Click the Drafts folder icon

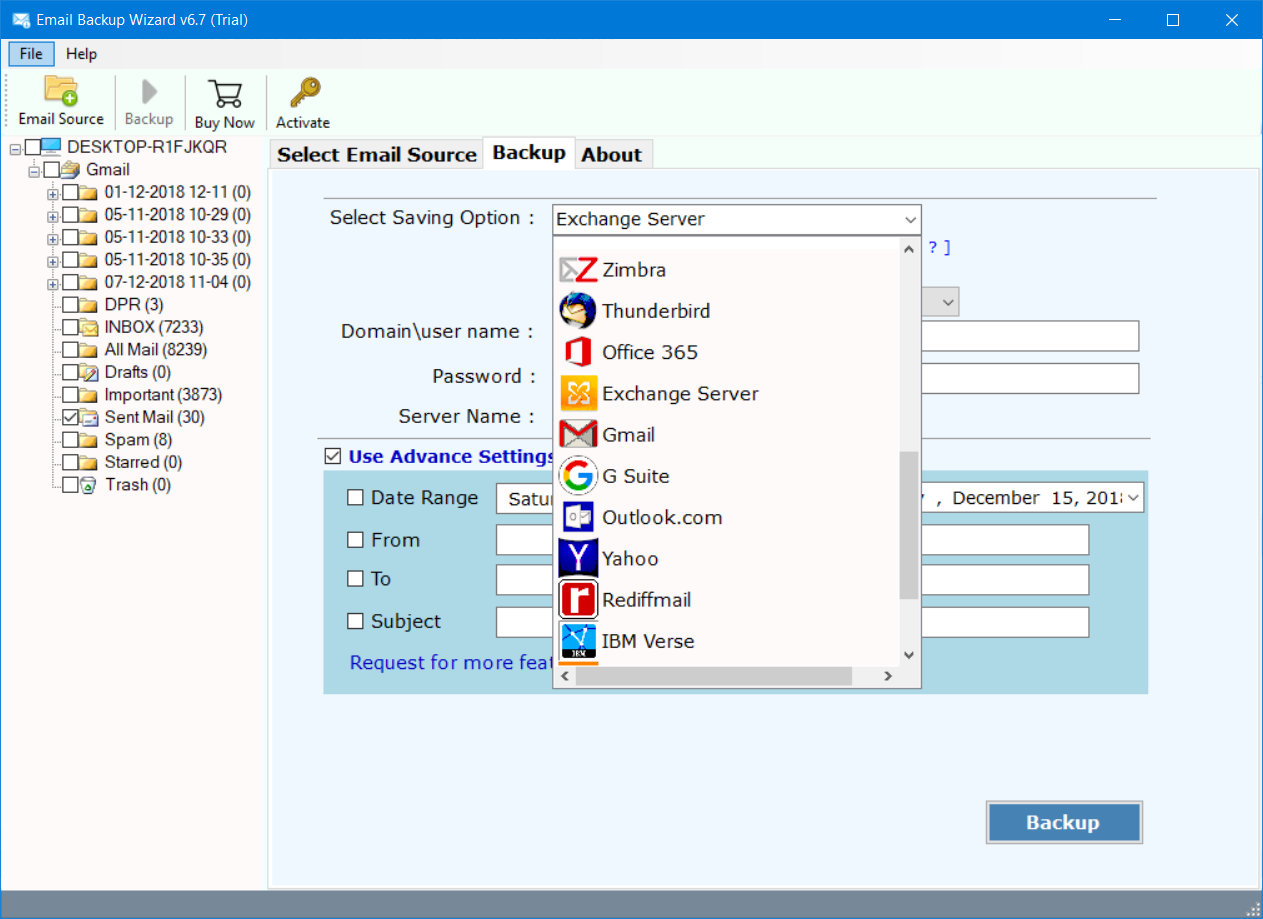click(89, 372)
